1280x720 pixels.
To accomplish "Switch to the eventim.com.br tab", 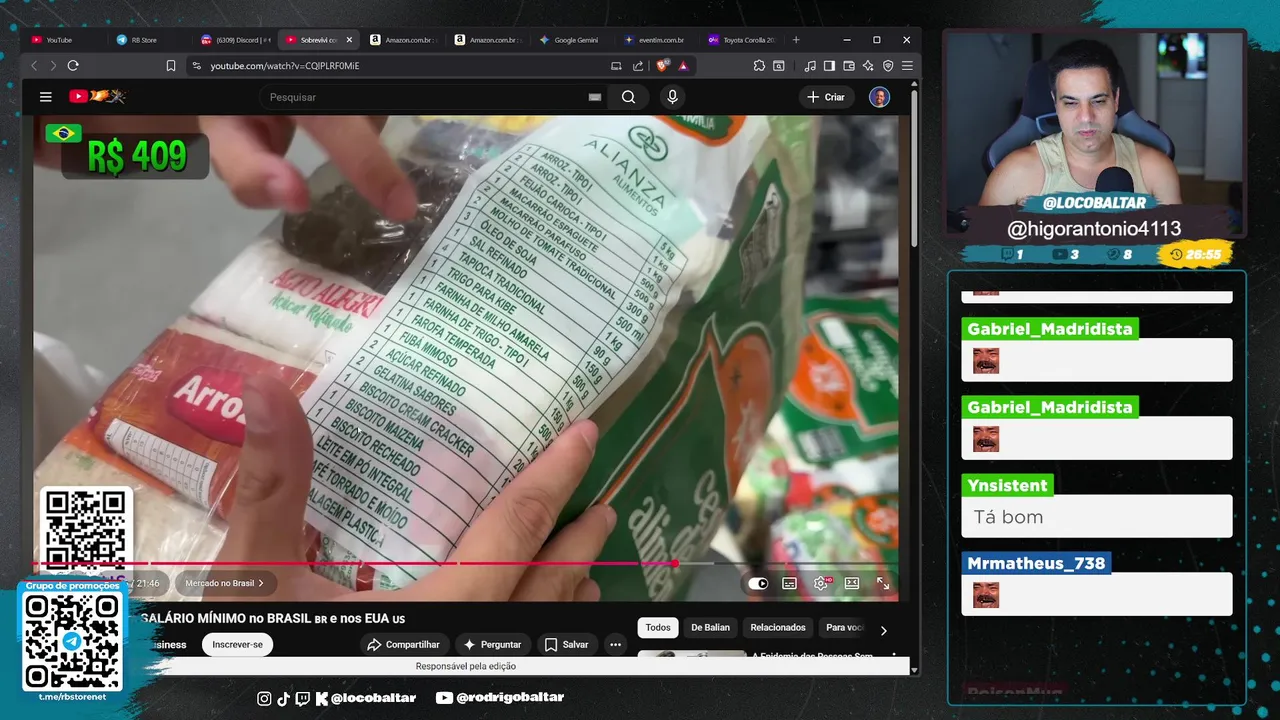I will [x=657, y=40].
